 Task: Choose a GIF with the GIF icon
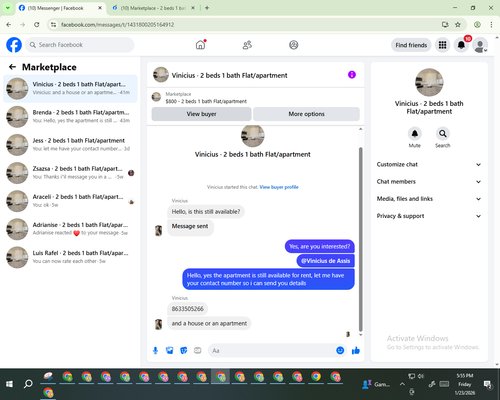pos(198,350)
